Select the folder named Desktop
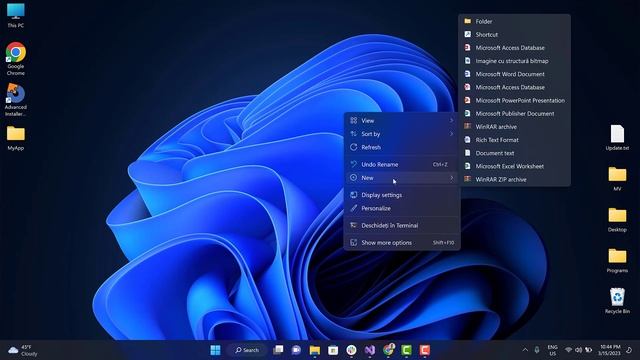Screen dimensions: 640x360 click(617, 220)
